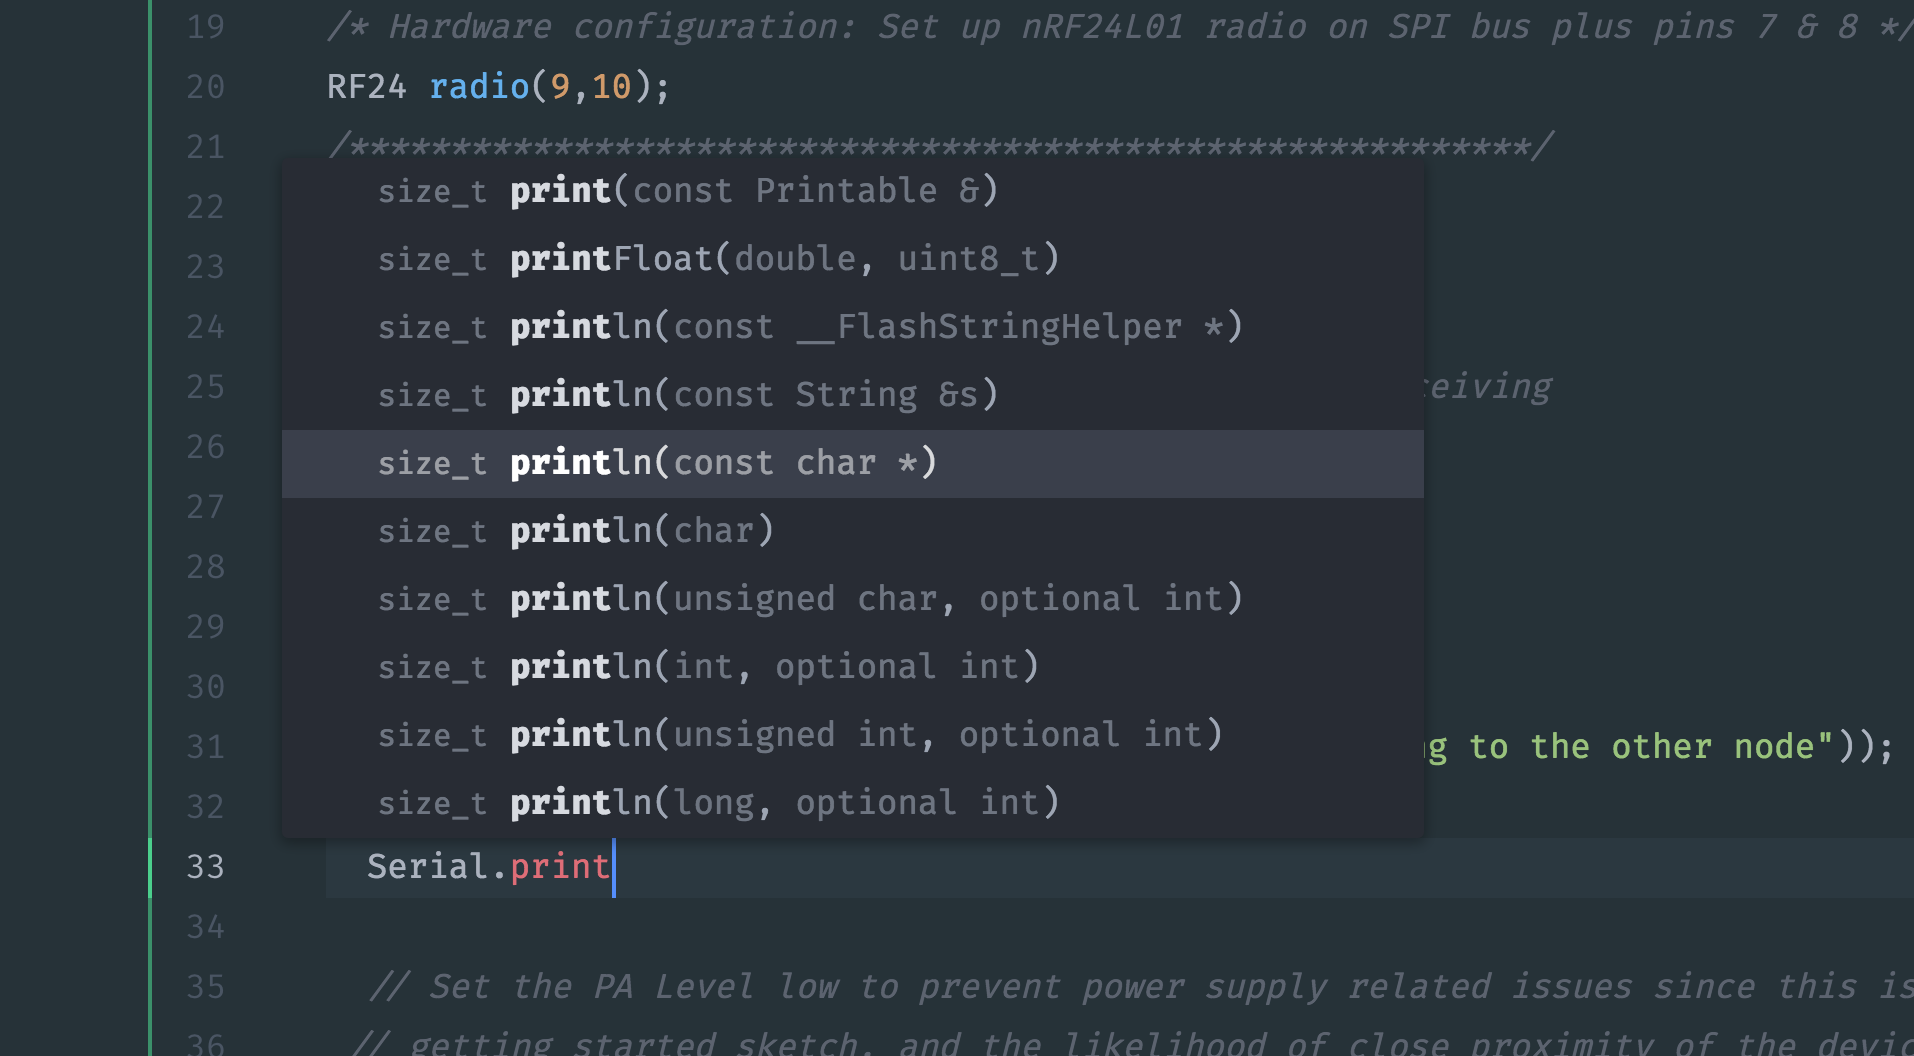Choose println(const String &s) suggestion

click(852, 395)
